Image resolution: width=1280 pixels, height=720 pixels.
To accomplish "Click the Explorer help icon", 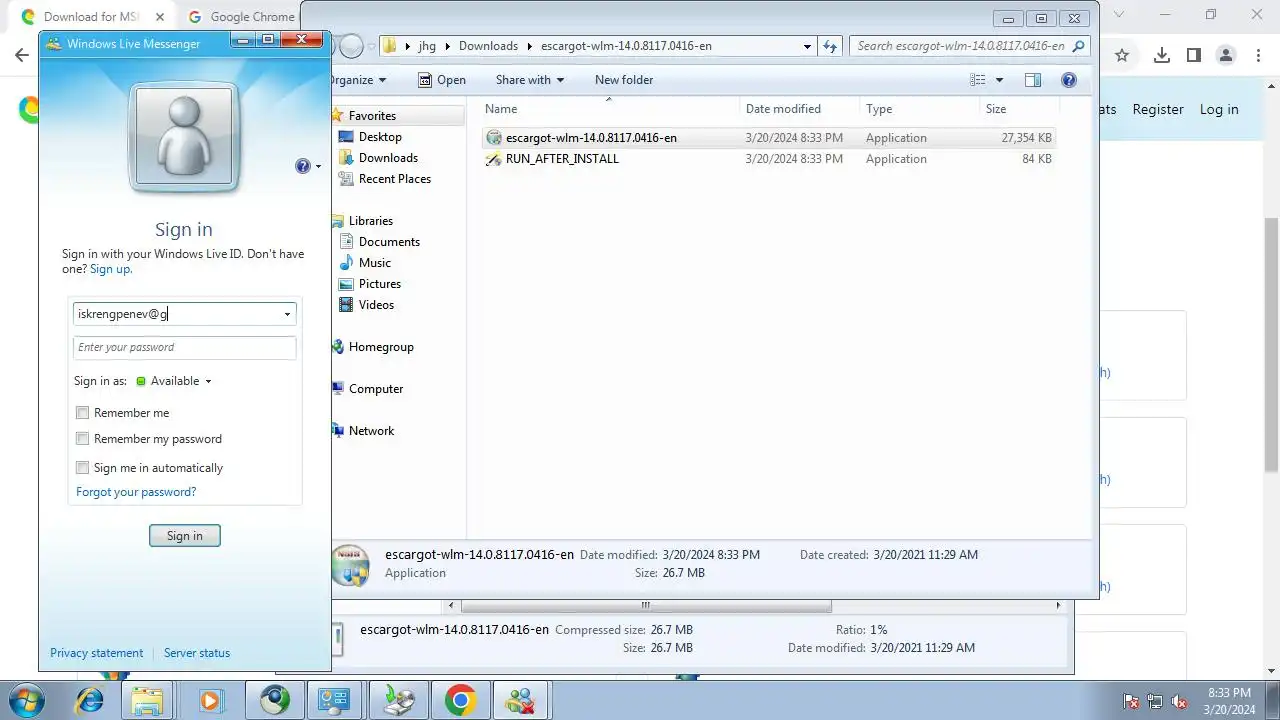I will [x=1068, y=80].
